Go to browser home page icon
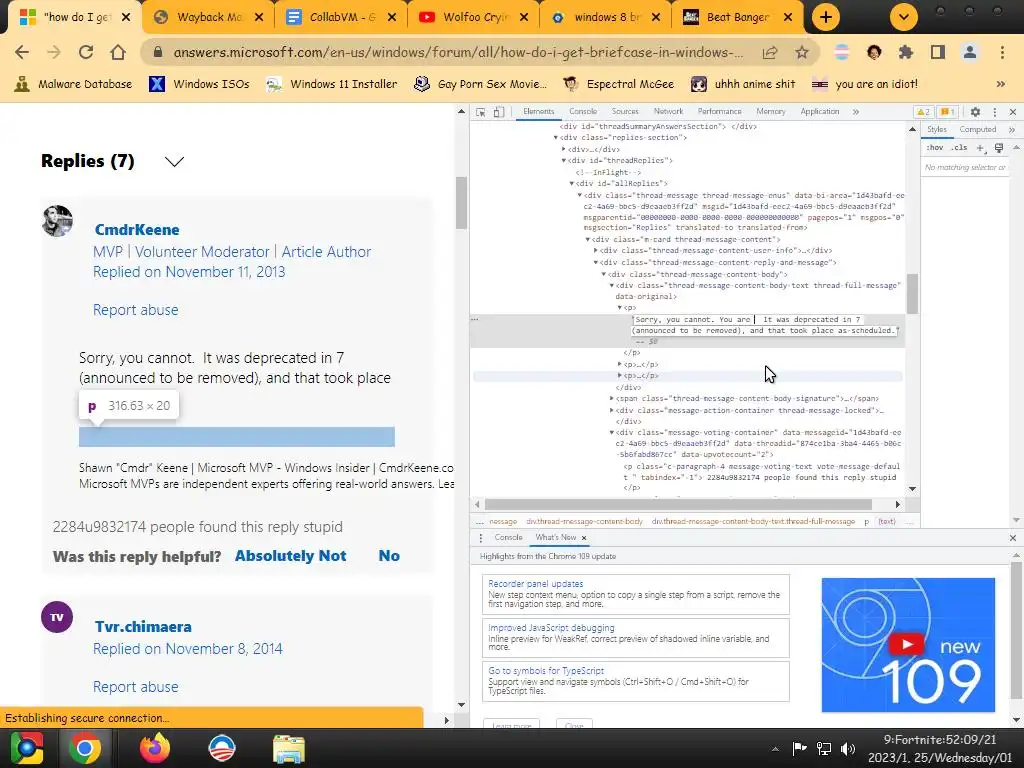The image size is (1024, 768). coord(118,52)
